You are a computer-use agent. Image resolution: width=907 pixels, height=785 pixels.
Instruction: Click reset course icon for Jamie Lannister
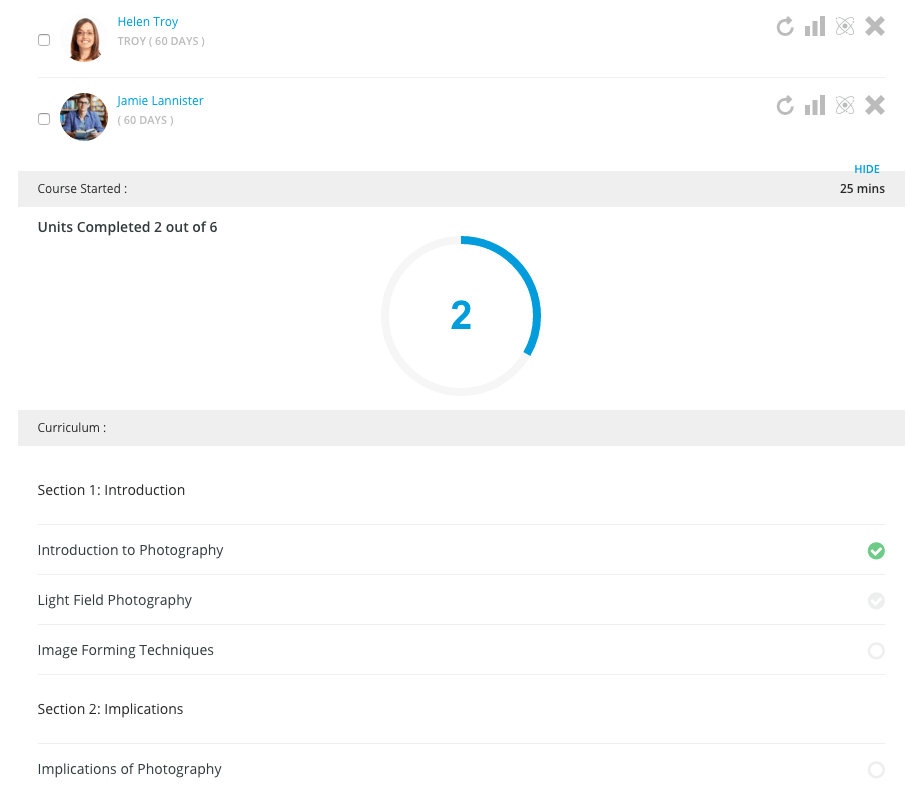[x=785, y=105]
